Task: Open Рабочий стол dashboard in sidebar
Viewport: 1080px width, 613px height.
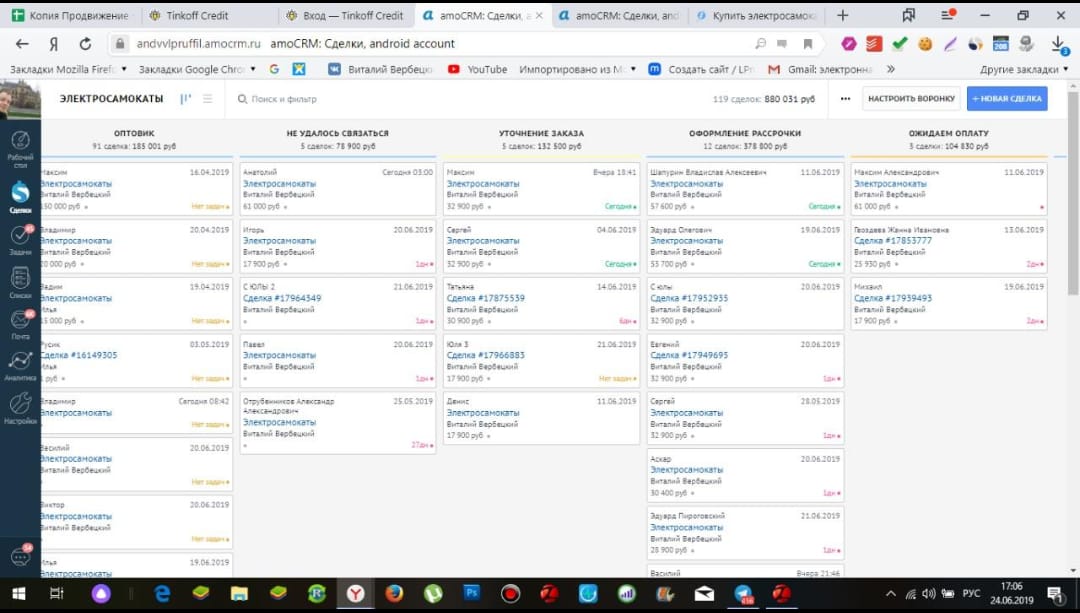Action: pyautogui.click(x=20, y=146)
